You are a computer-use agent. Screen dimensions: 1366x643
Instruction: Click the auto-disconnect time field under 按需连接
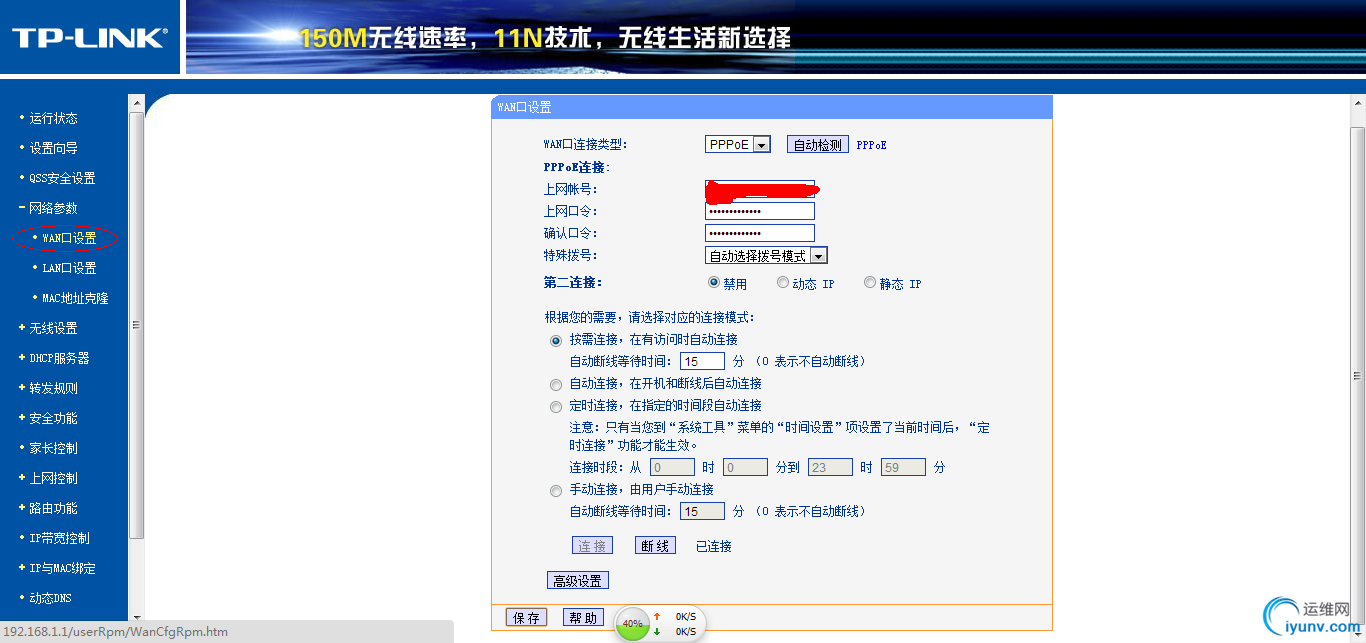click(x=702, y=361)
